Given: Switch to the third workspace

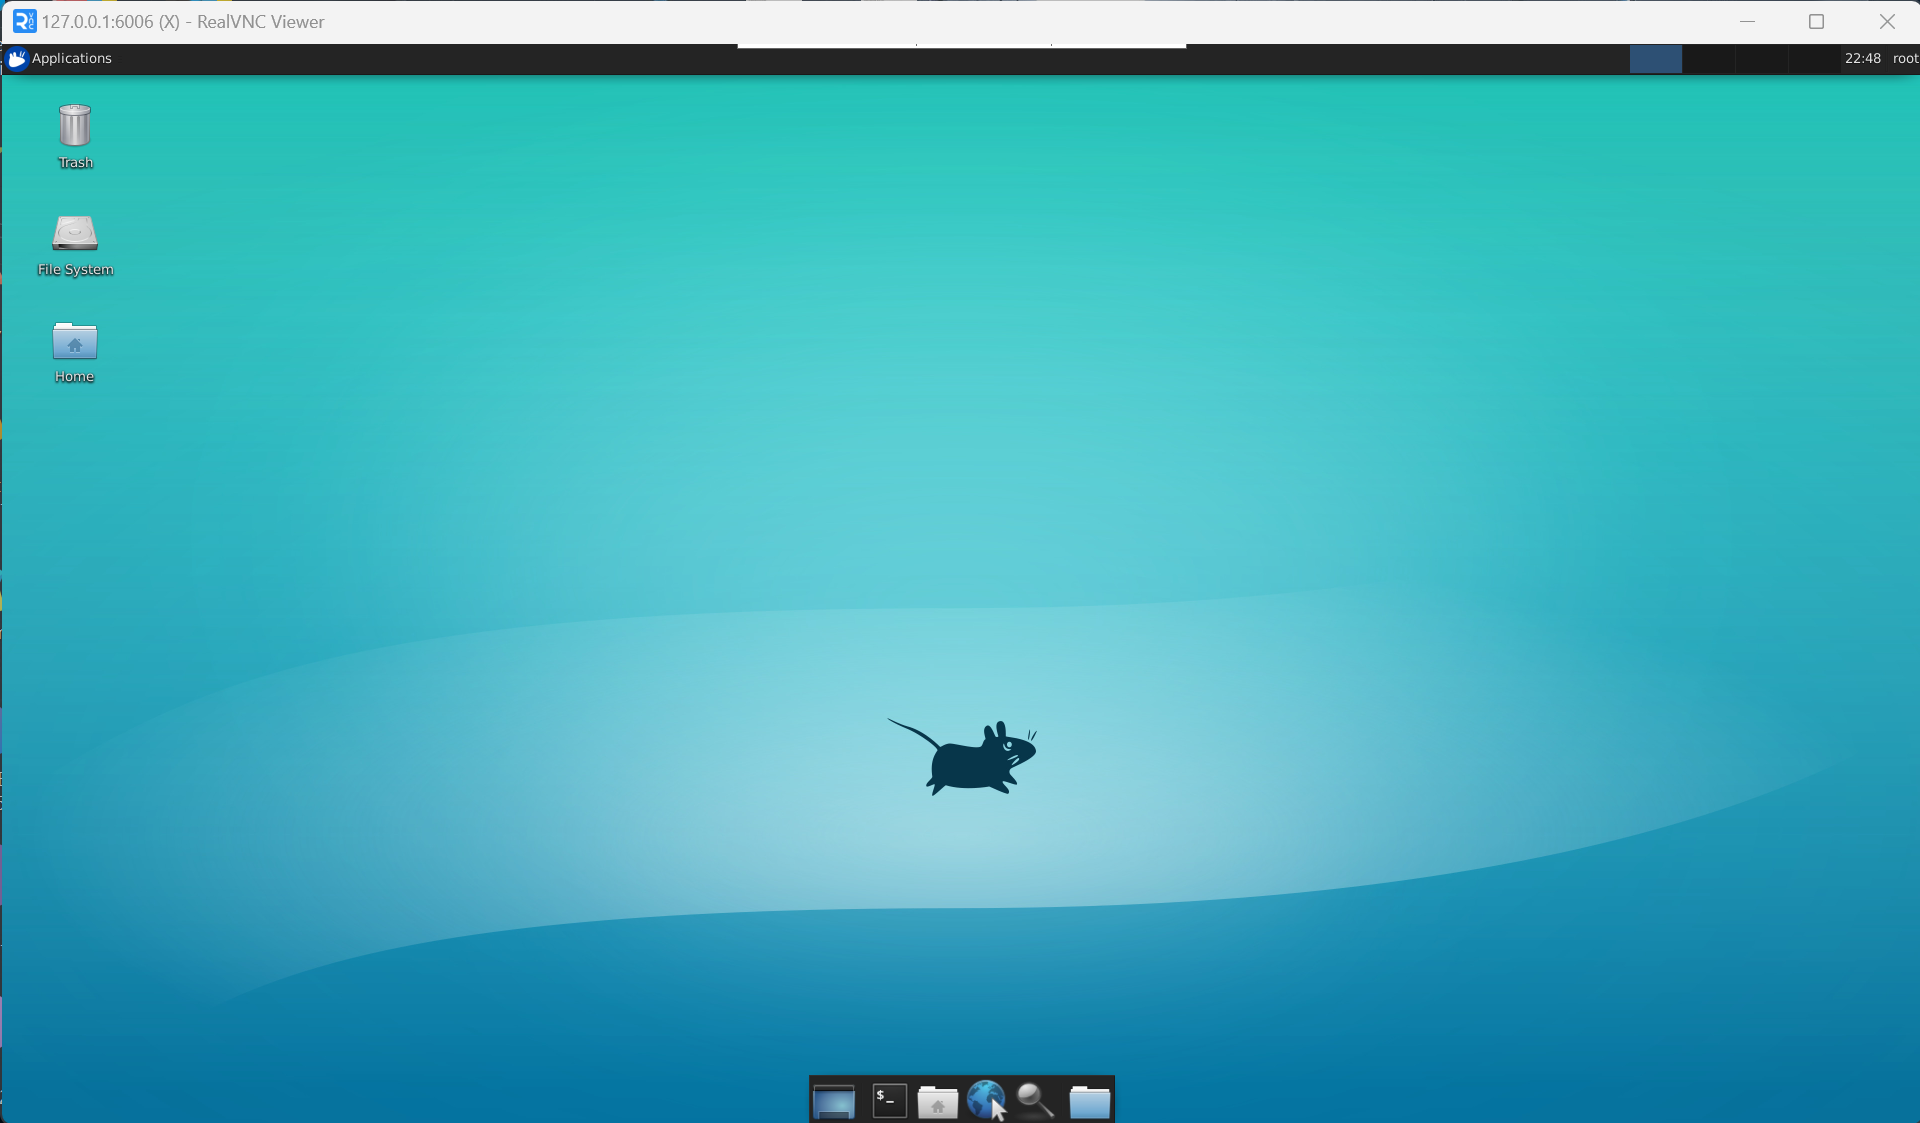Looking at the screenshot, I should tap(1760, 59).
